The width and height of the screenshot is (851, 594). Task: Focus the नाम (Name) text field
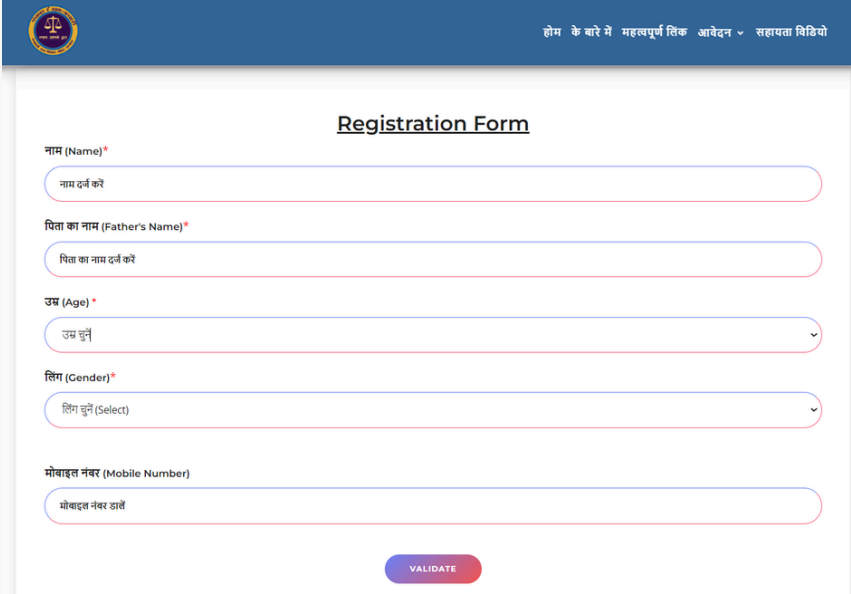(432, 184)
